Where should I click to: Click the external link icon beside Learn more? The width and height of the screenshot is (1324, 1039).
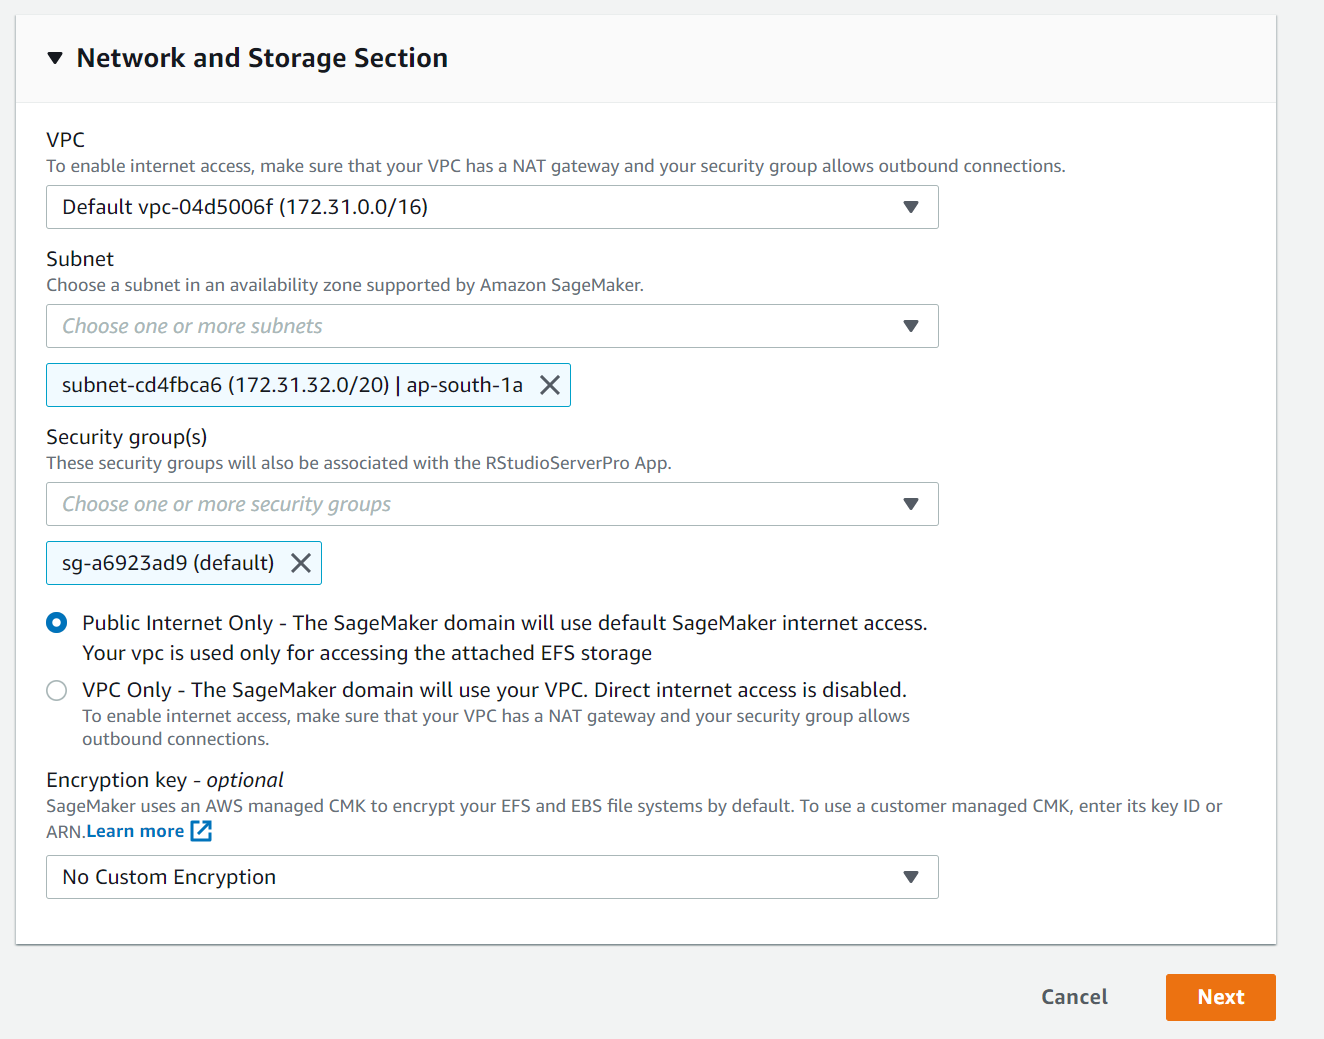(201, 831)
